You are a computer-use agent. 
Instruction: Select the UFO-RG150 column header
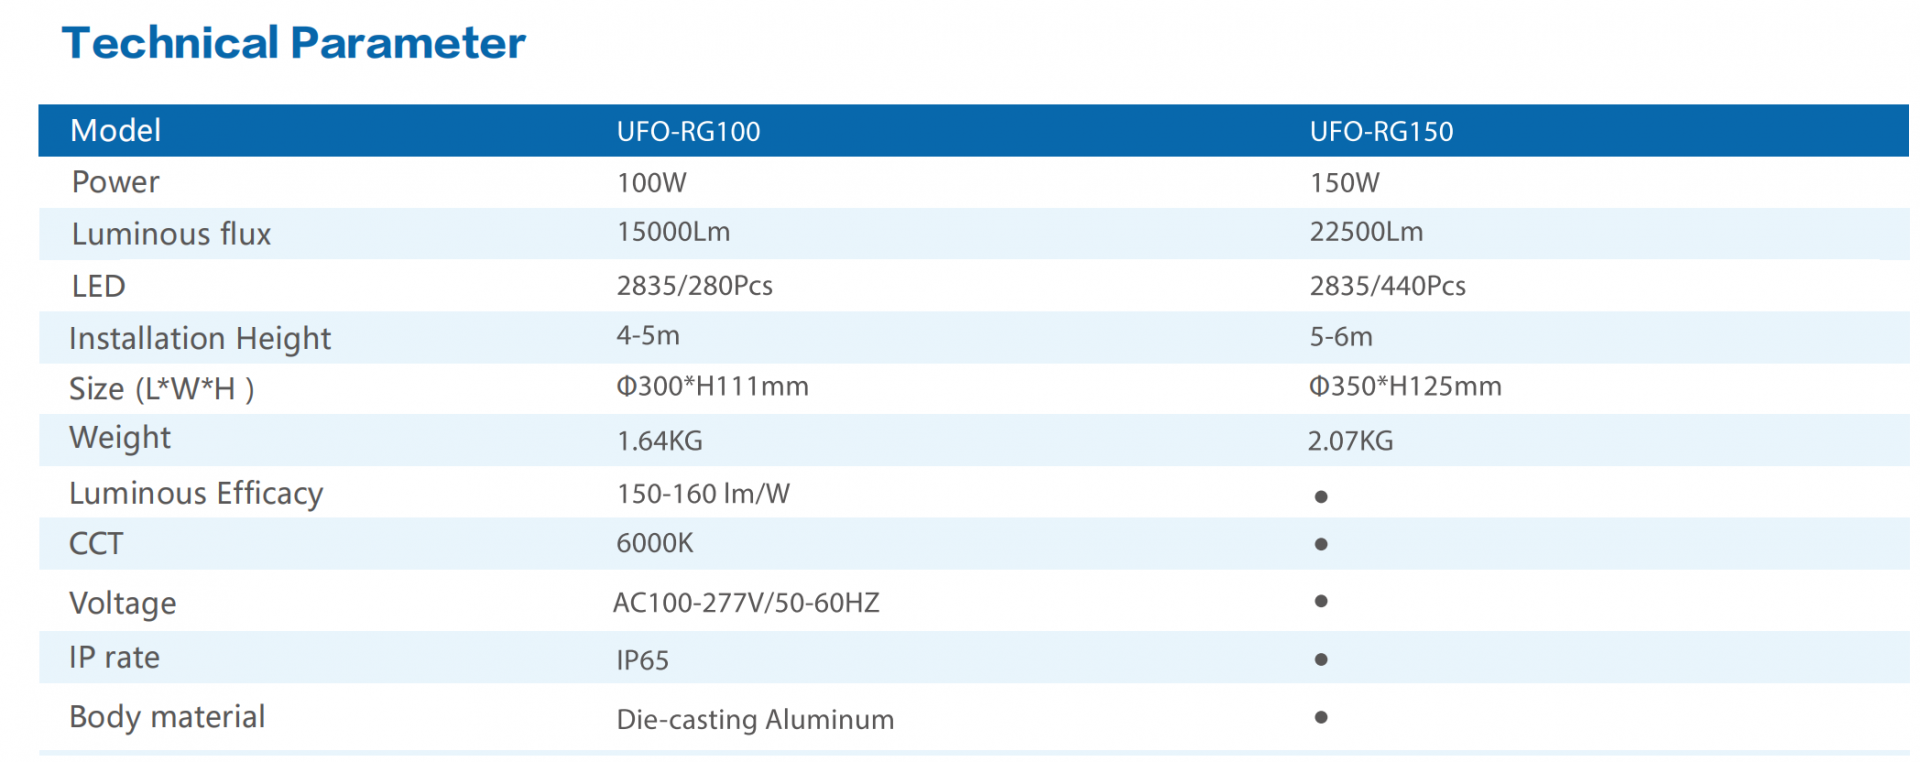coord(1381,131)
